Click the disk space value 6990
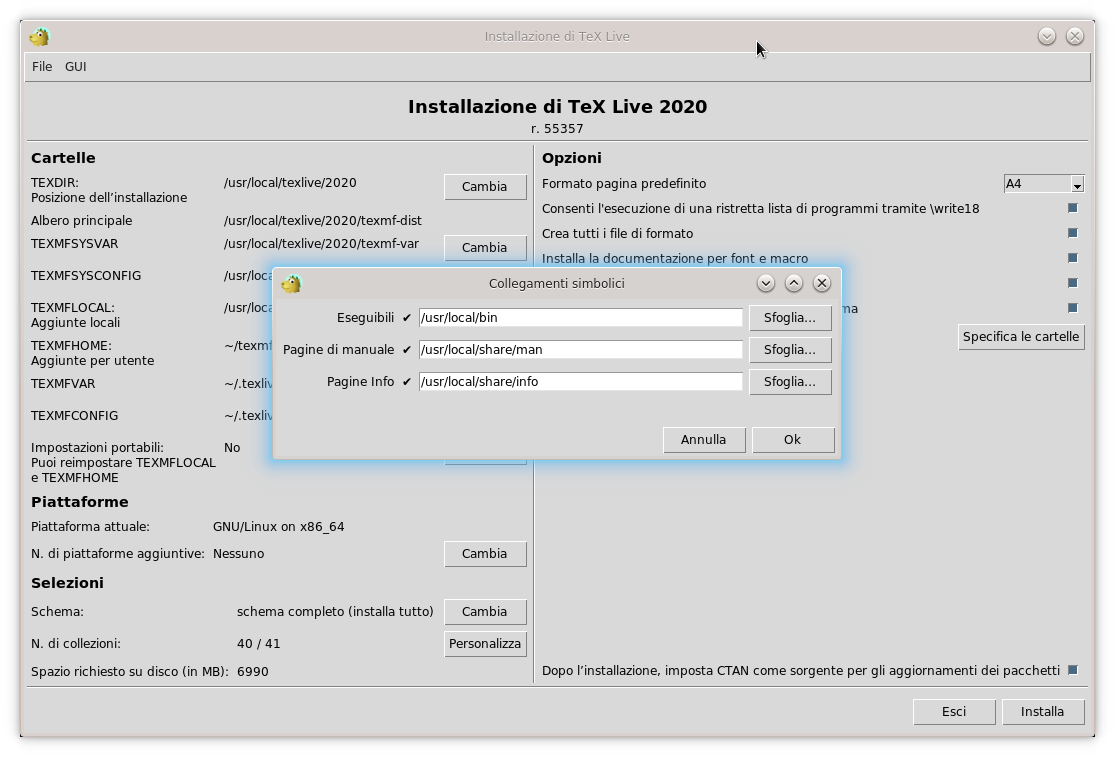Image resolution: width=1115 pixels, height=757 pixels. (252, 672)
